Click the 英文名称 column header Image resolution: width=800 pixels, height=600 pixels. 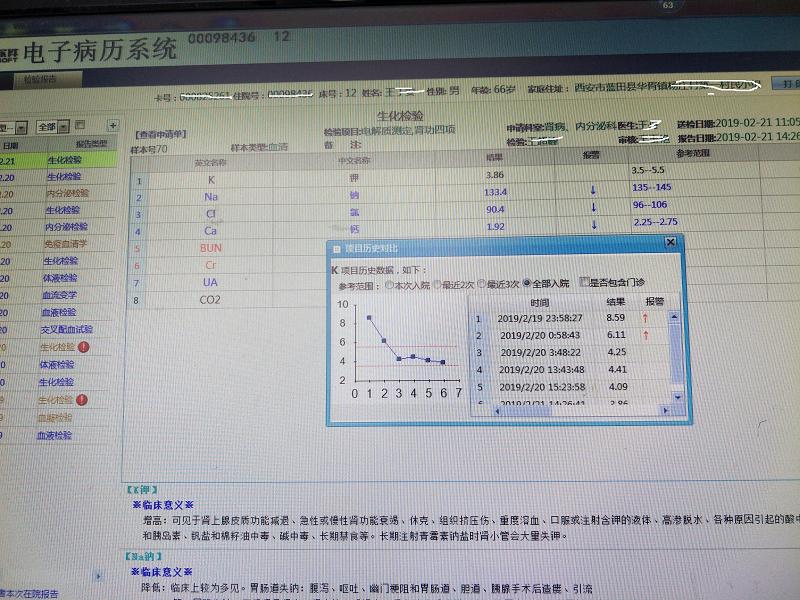tap(210, 163)
